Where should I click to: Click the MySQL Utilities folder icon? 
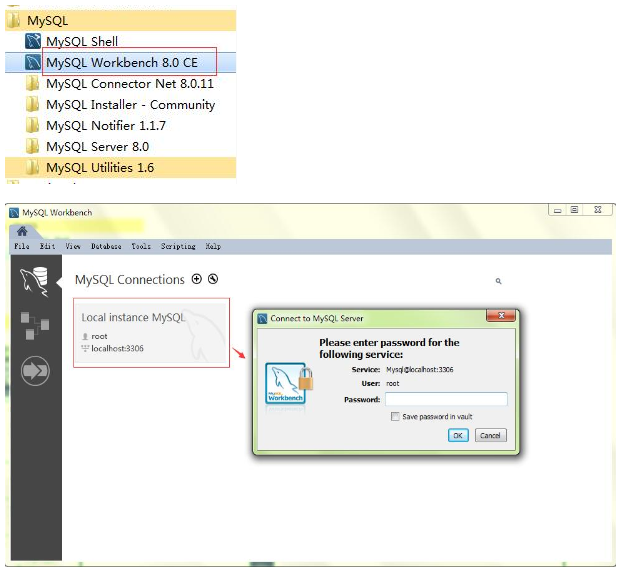coord(32,167)
